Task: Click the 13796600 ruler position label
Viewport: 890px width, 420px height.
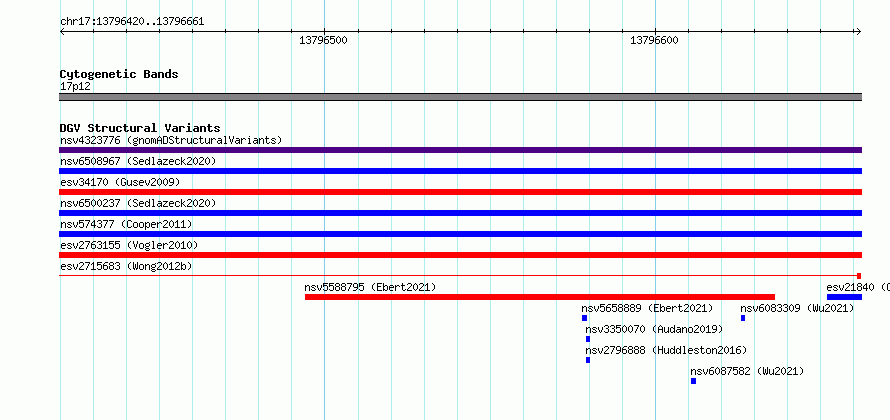Action: (x=654, y=40)
